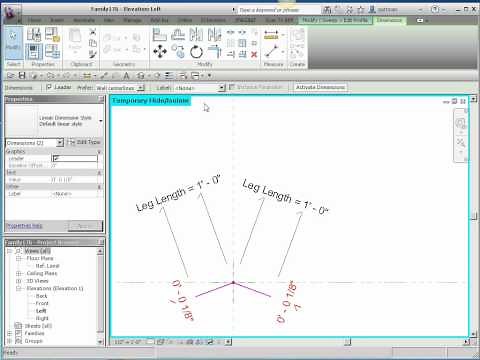Select the Trim/Extend to Corner tool
This screenshot has height=360, width=480.
(x=214, y=52)
